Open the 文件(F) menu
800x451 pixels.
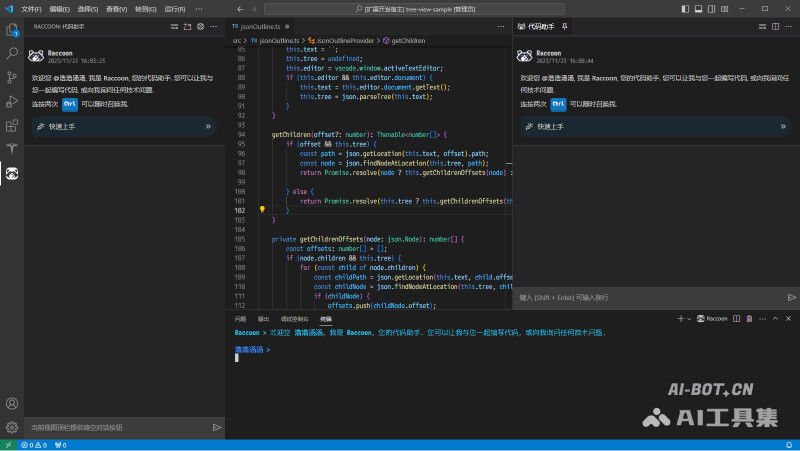(x=30, y=7)
